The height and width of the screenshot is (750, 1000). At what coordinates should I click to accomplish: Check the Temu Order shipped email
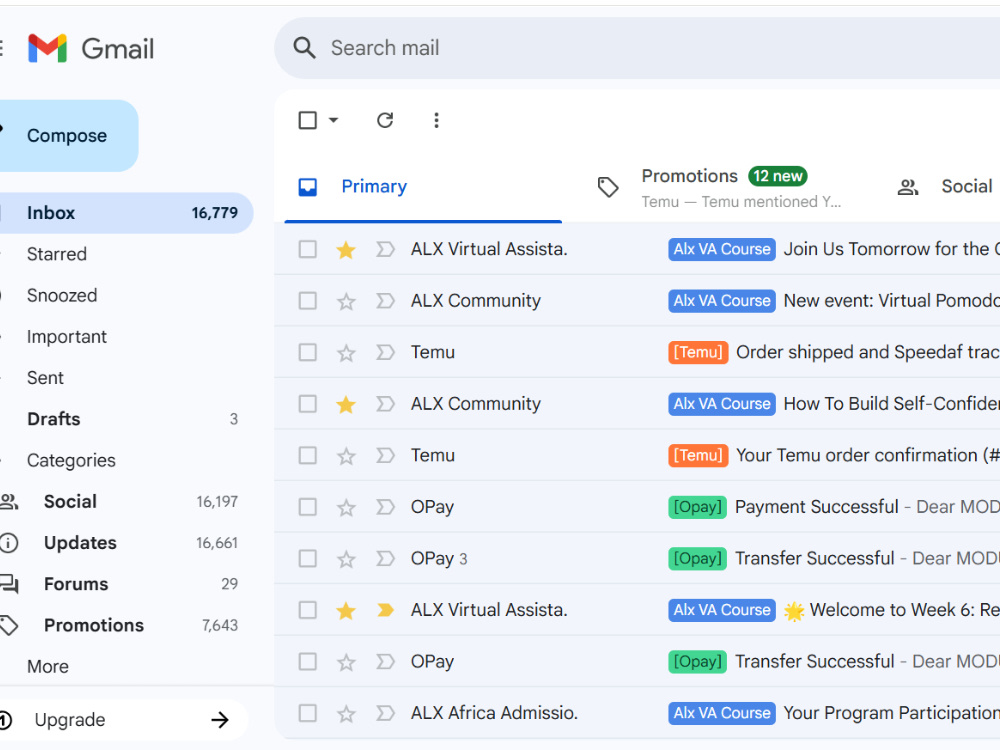[x=307, y=353]
